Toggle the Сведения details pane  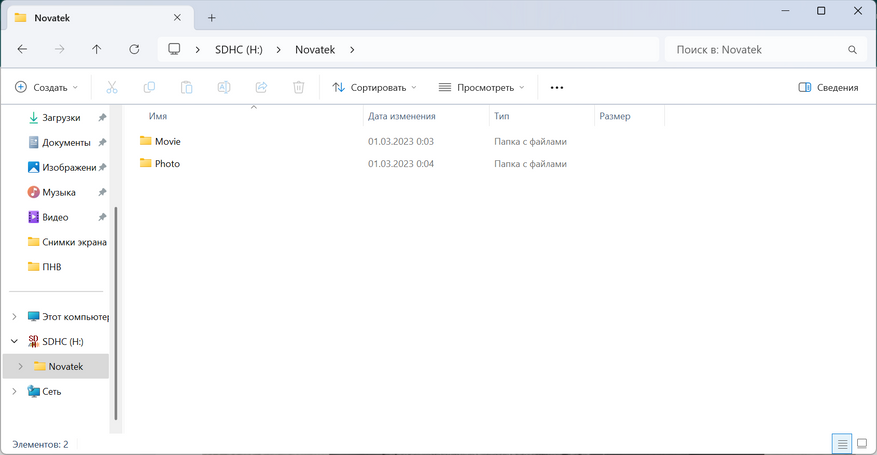click(828, 87)
